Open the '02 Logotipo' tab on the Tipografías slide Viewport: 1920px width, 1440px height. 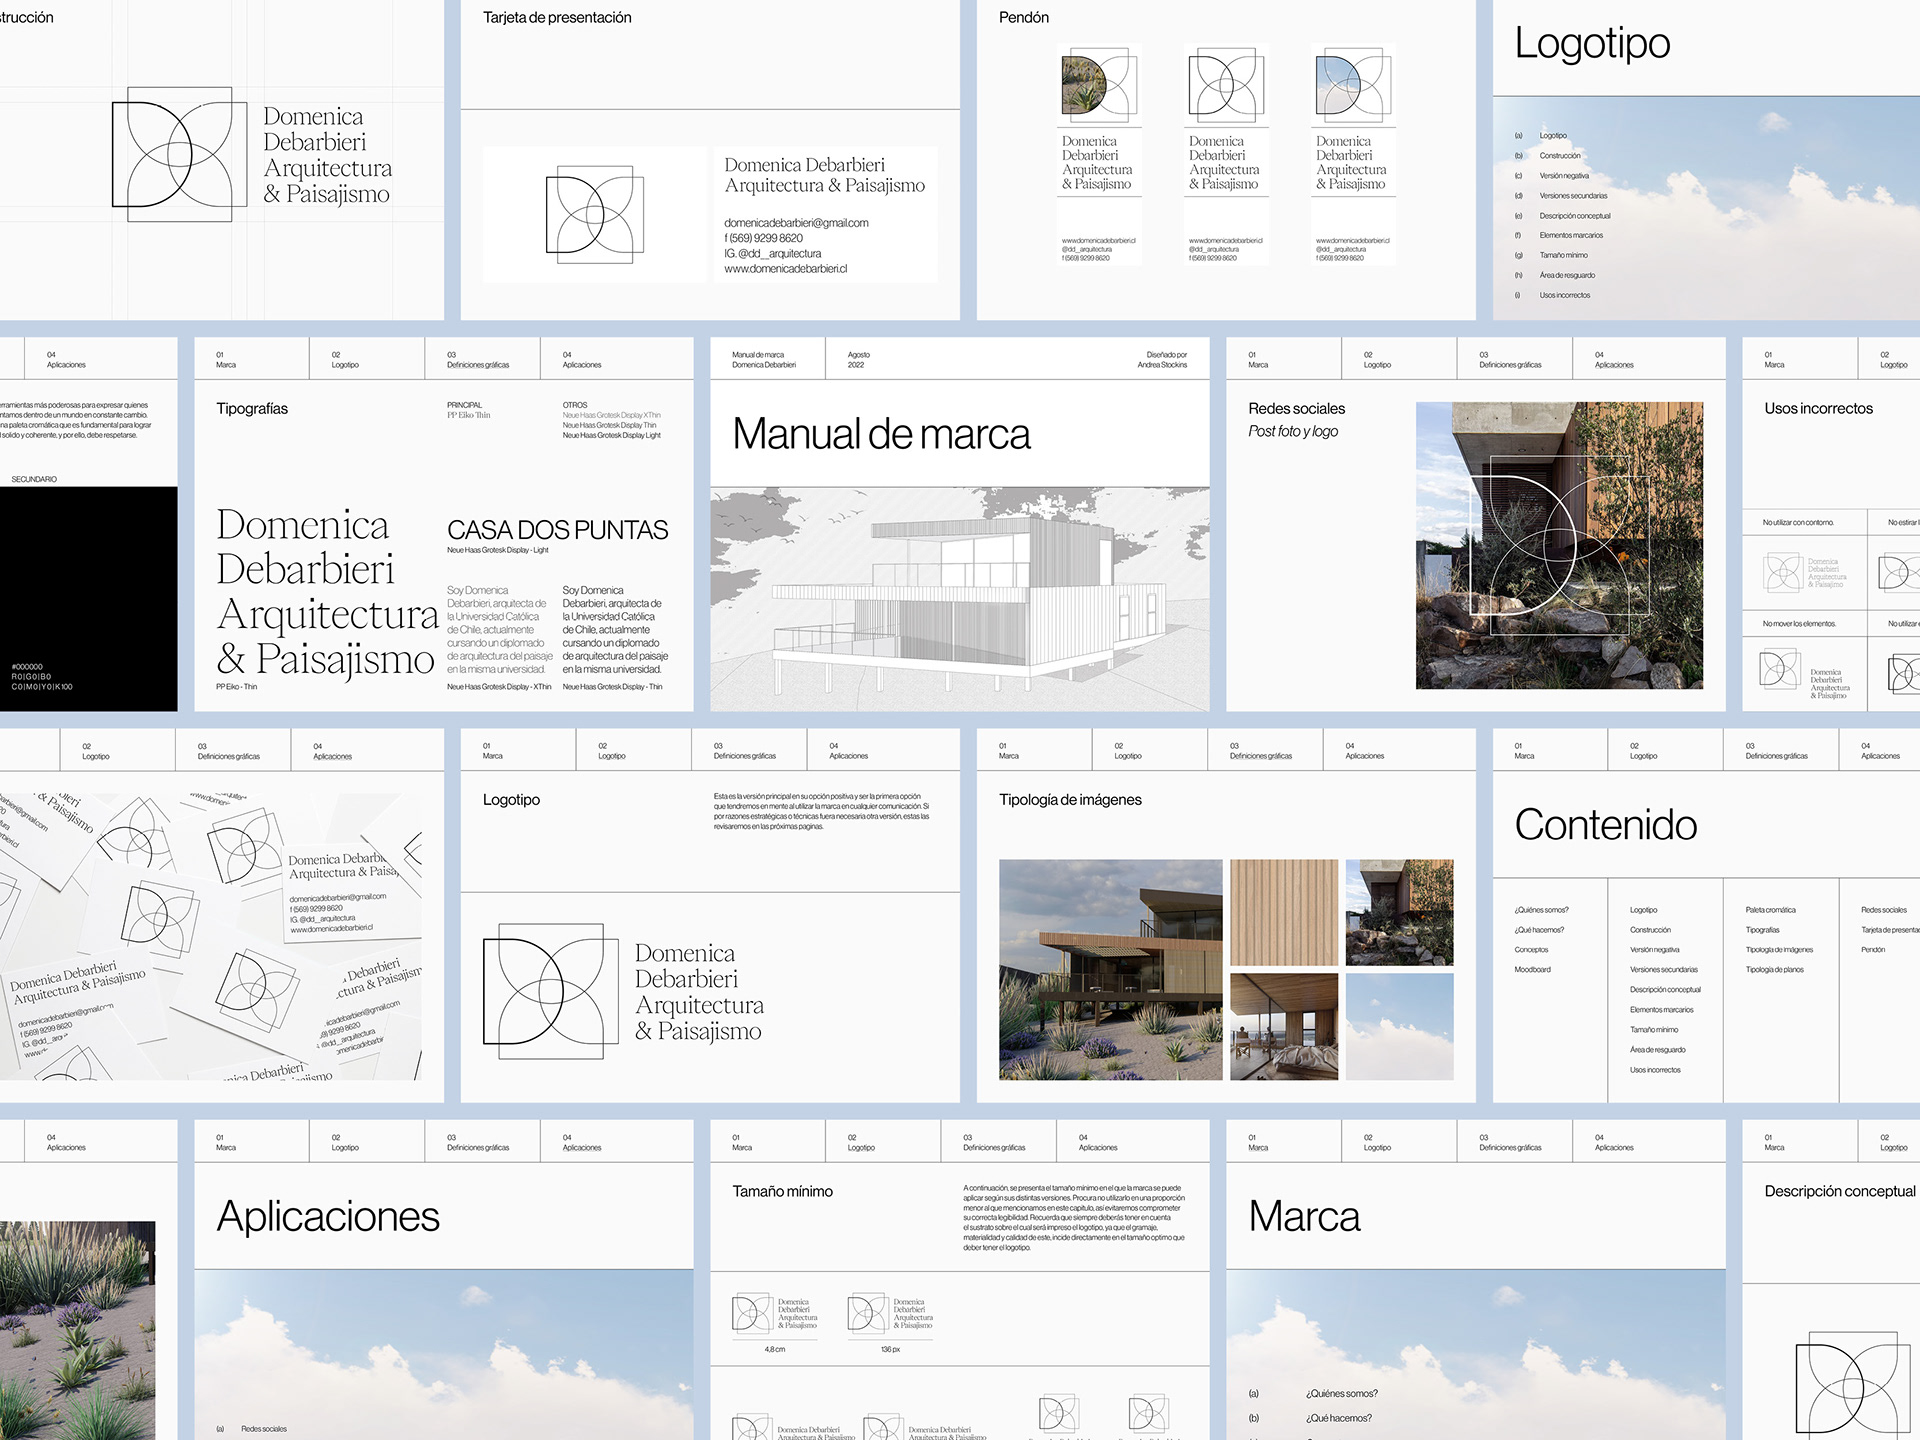pos(345,360)
